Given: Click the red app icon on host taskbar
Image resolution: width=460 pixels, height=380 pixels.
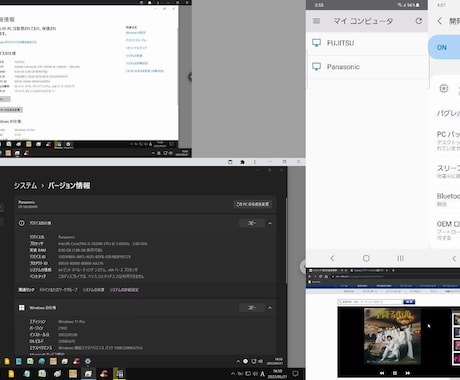Looking at the screenshot, I should 104,374.
